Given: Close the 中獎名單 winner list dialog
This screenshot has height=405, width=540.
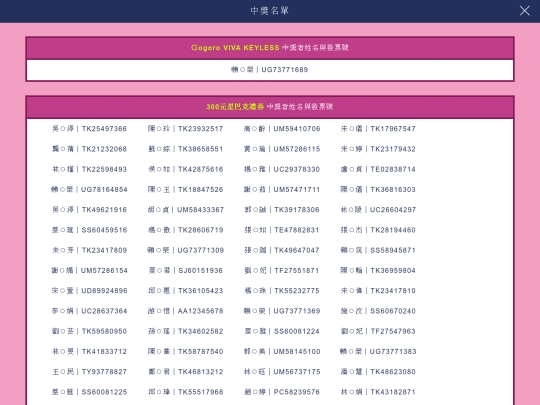Looking at the screenshot, I should coord(525,11).
